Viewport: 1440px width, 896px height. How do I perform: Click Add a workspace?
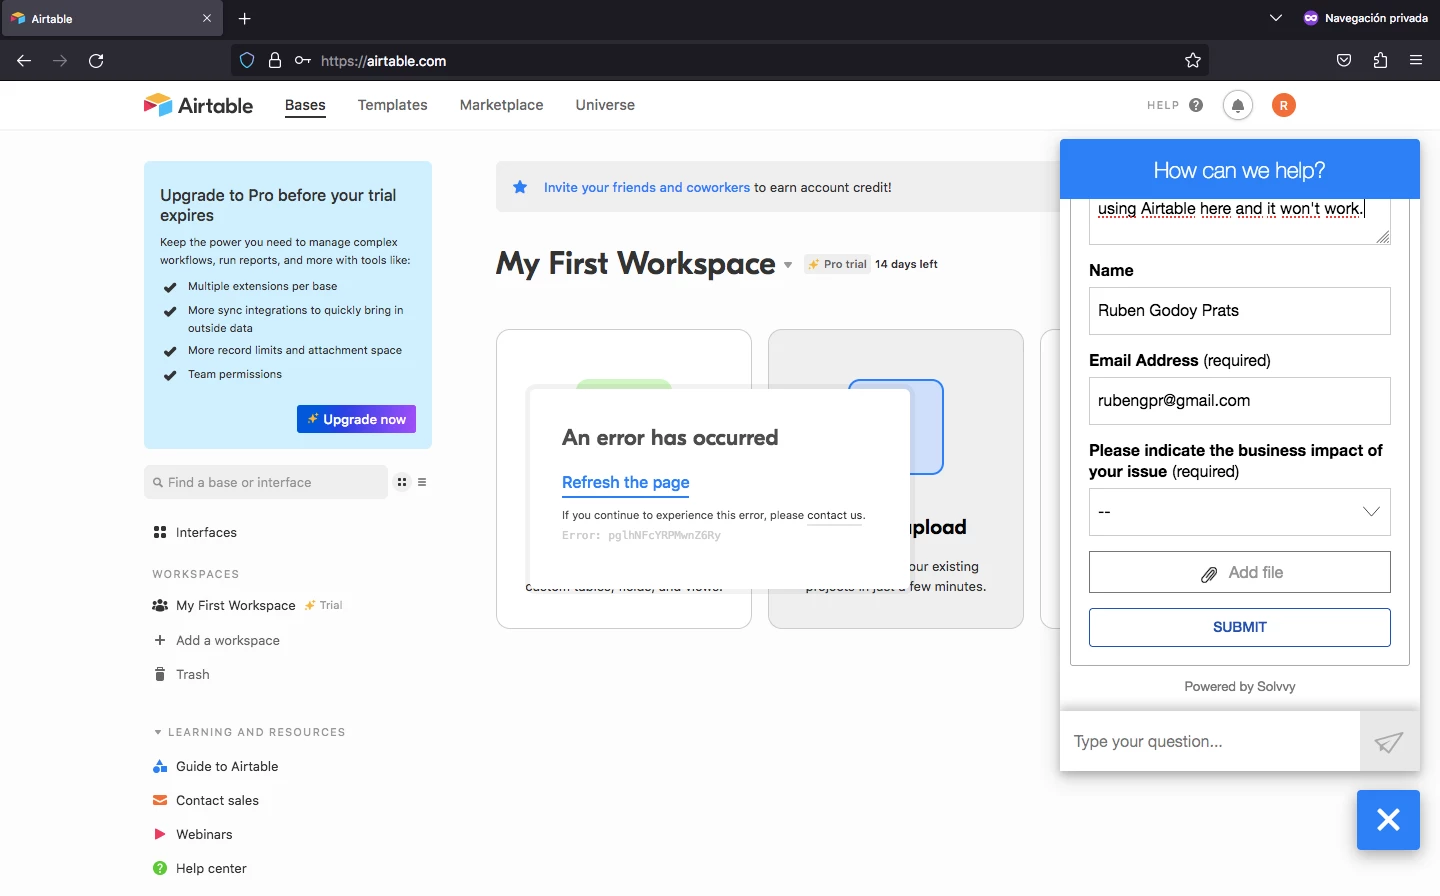click(x=228, y=640)
